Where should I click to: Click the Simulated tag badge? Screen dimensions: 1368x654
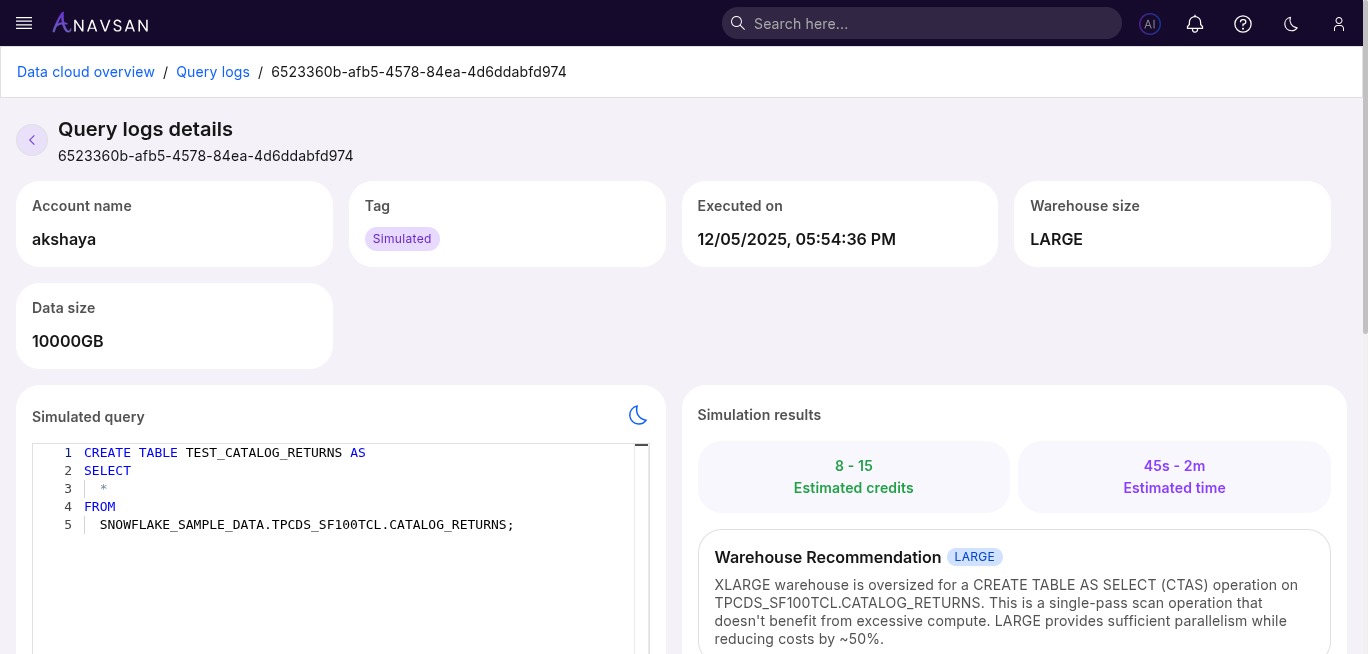[x=402, y=239]
